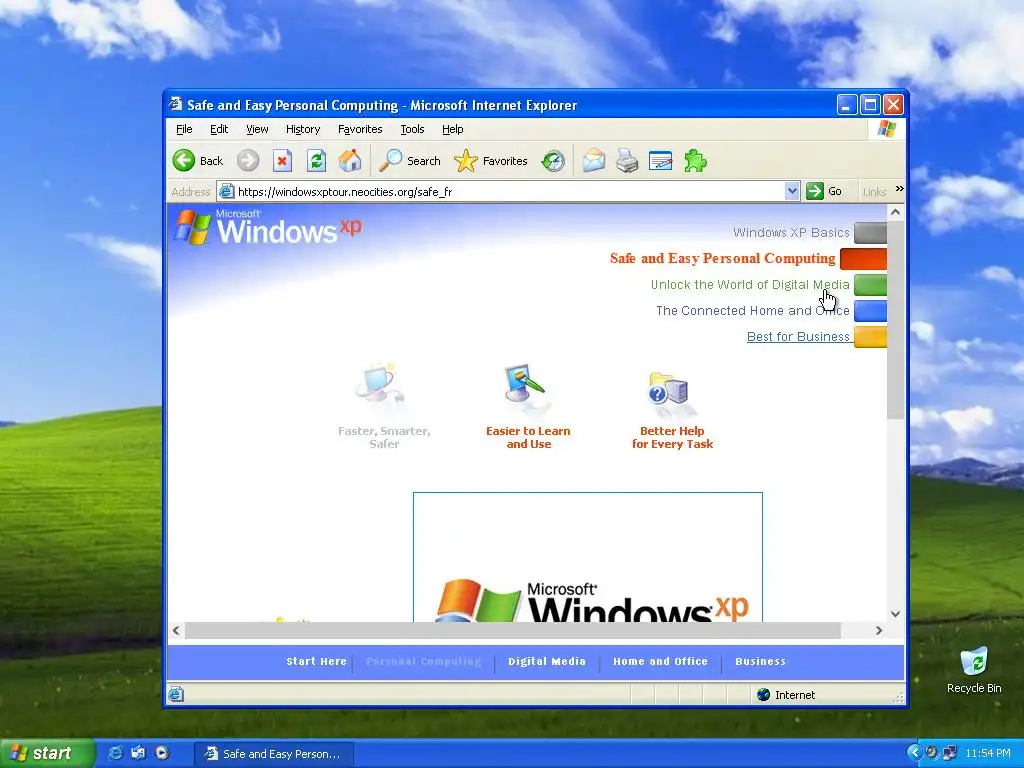Launch Internet Explorer from Quick Launch
This screenshot has height=768, width=1024.
coord(116,753)
